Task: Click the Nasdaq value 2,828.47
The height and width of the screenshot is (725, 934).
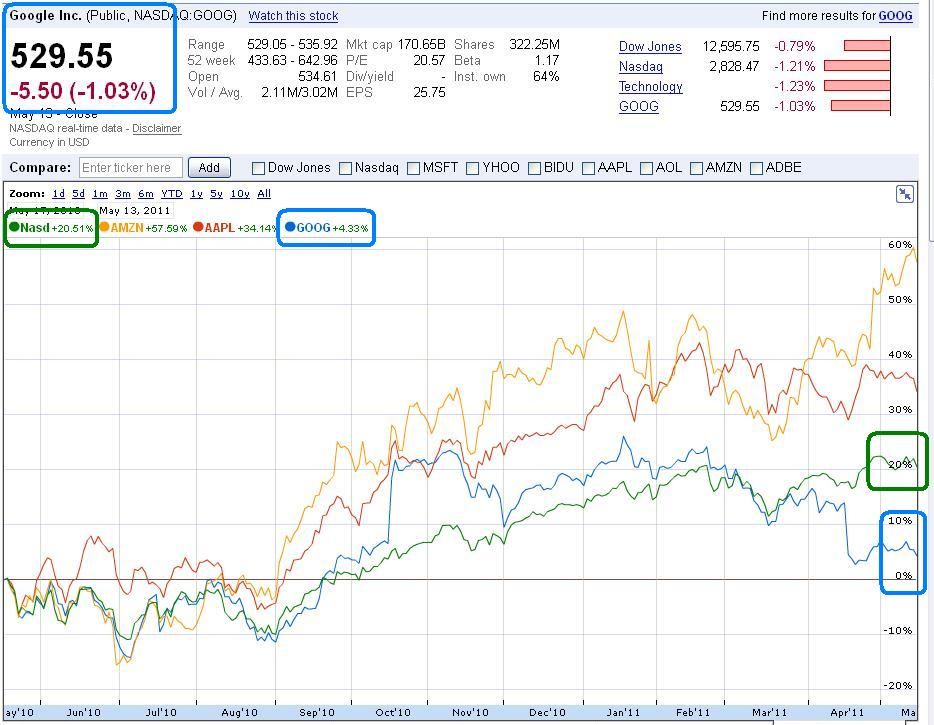Action: pyautogui.click(x=734, y=66)
